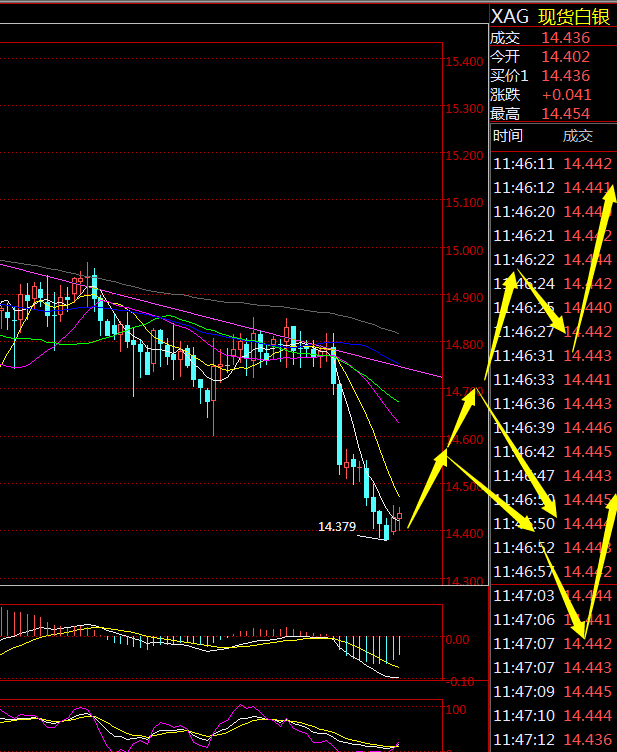This screenshot has height=752, width=617.
Task: Click the 14.400 price axis label
Action: [465, 533]
